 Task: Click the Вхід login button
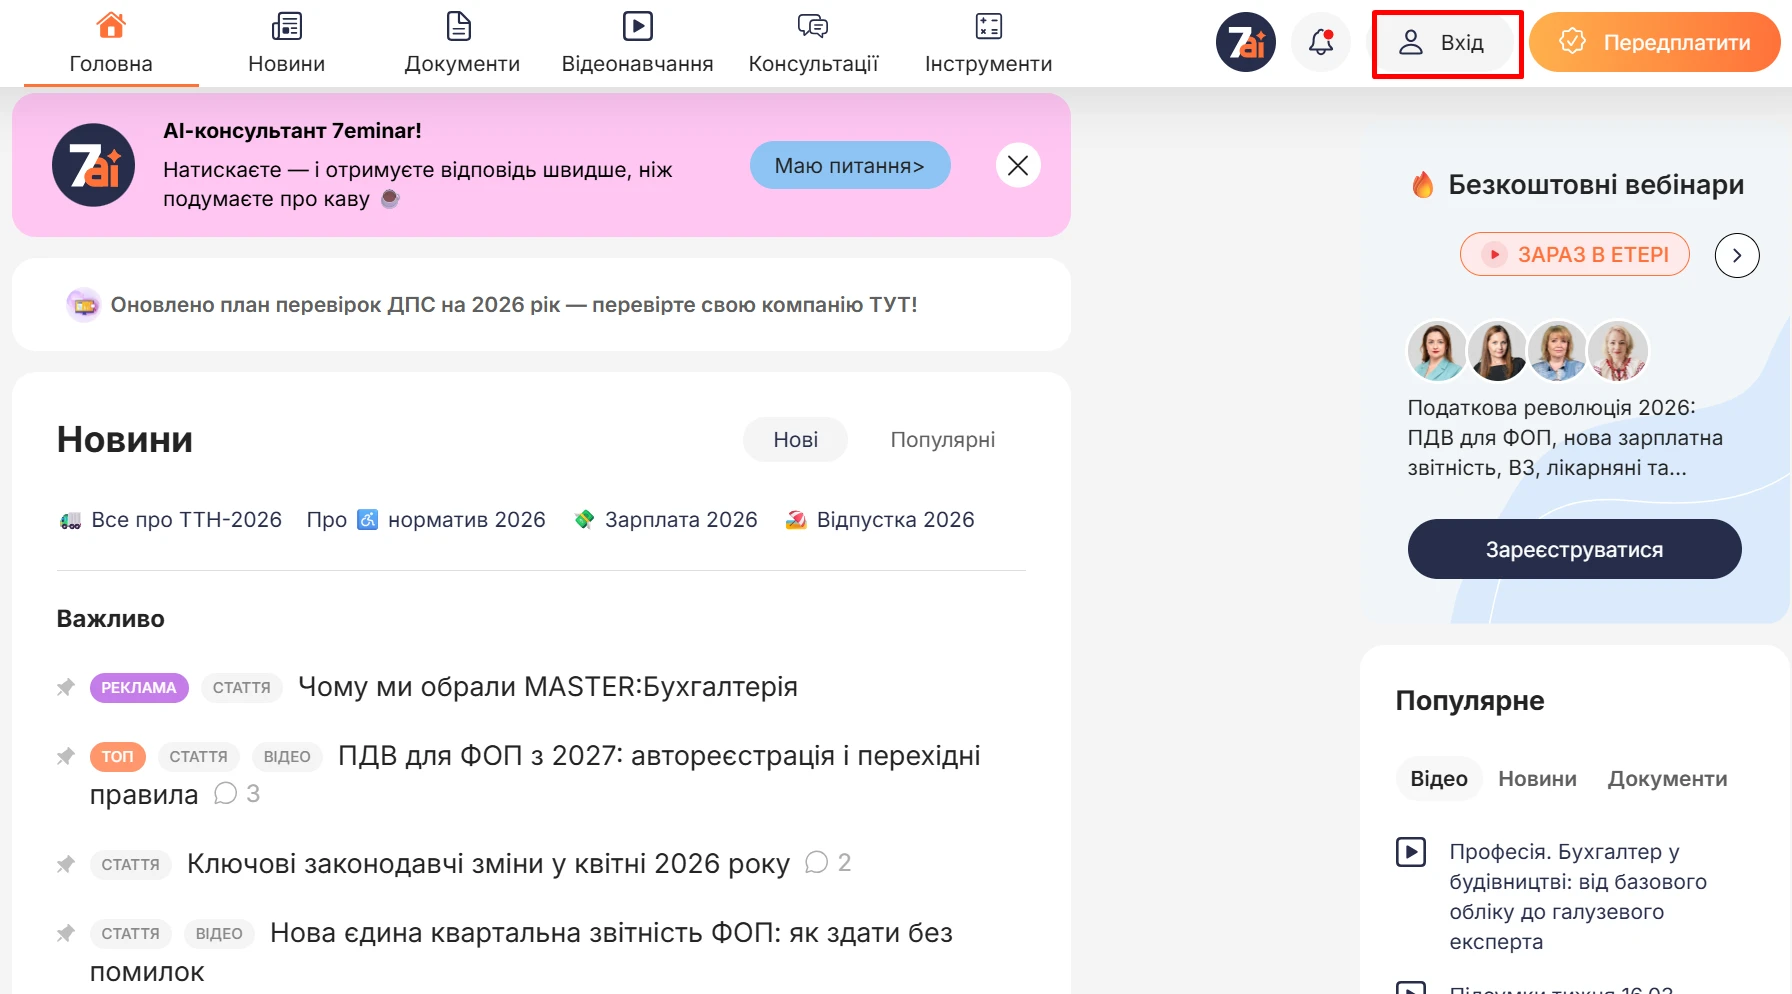coord(1446,43)
